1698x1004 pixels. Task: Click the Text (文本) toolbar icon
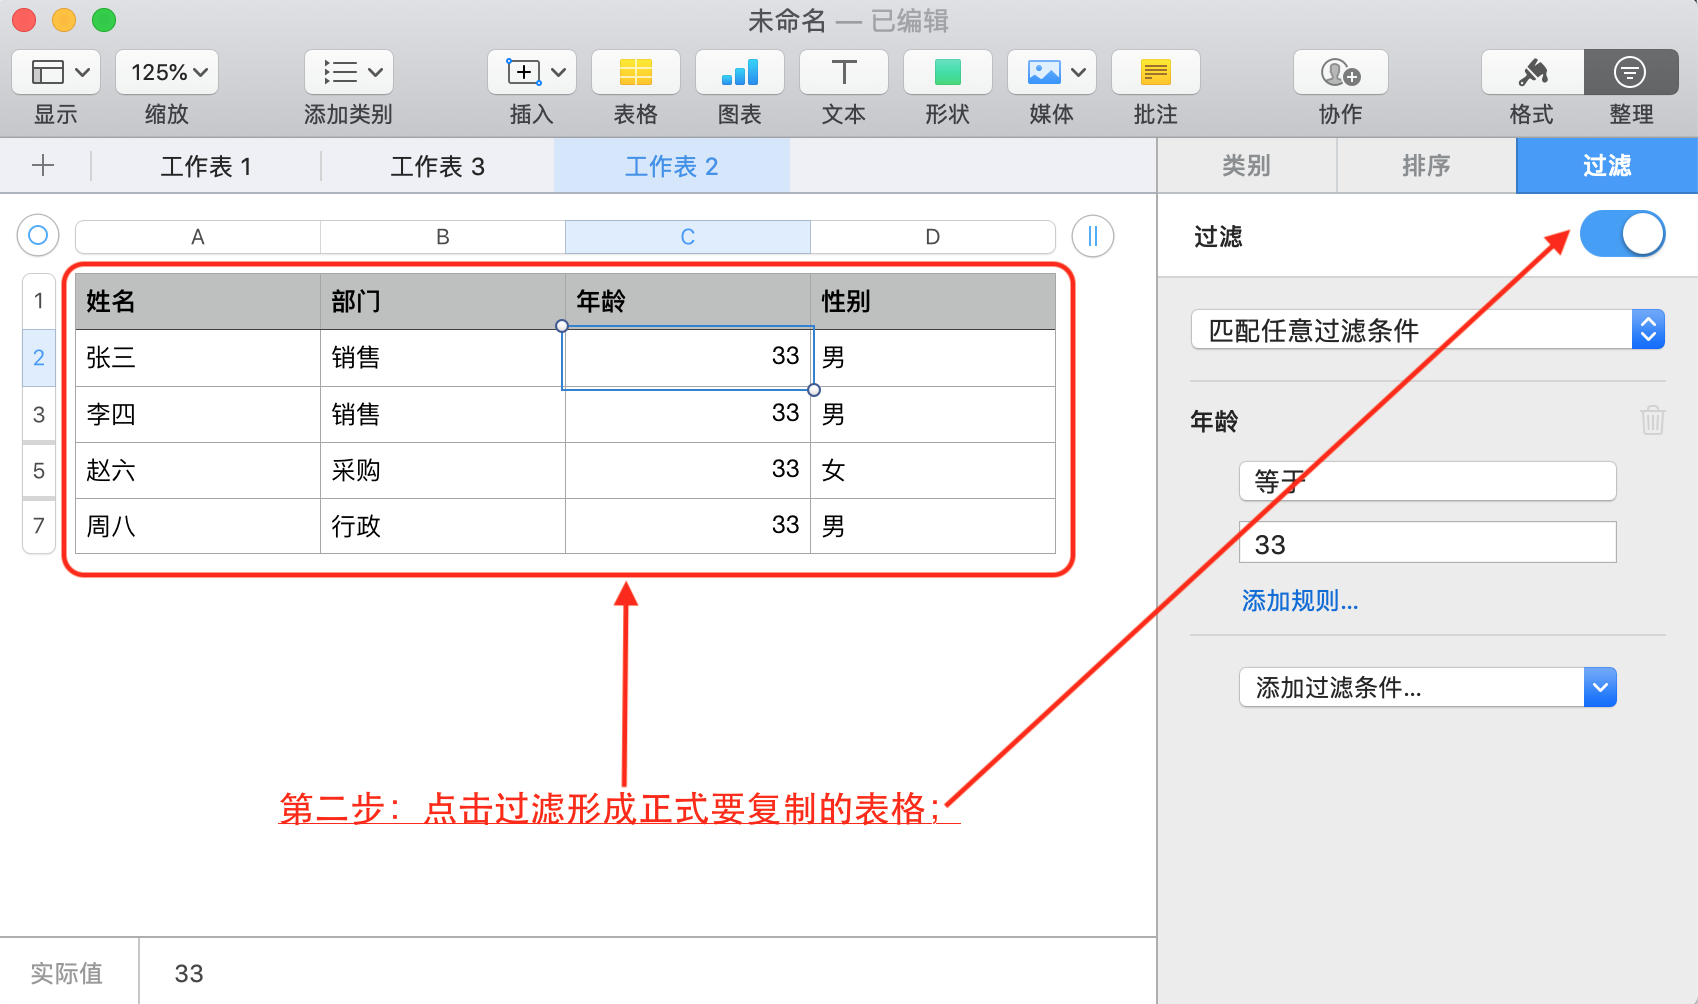tap(843, 73)
